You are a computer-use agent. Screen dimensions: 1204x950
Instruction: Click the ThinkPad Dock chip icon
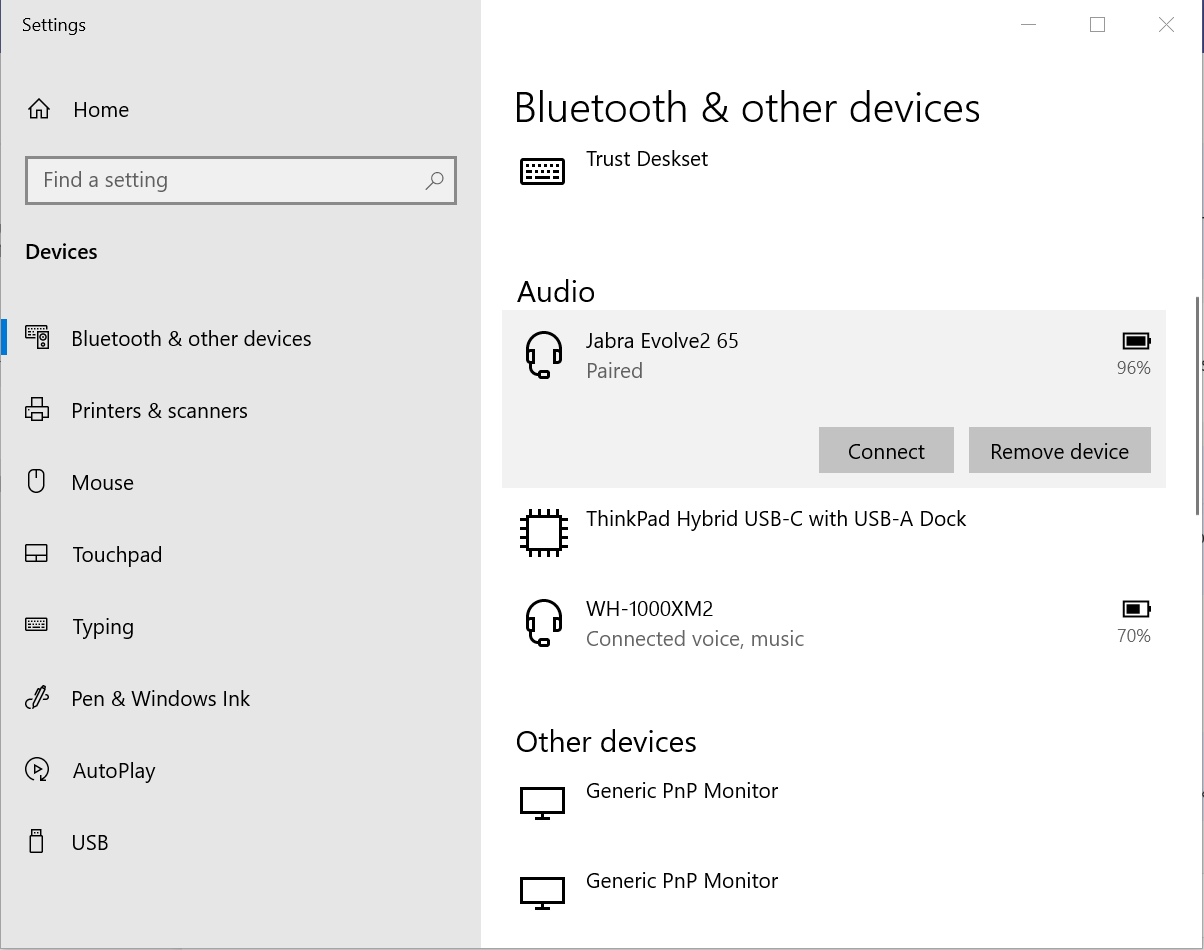click(544, 532)
